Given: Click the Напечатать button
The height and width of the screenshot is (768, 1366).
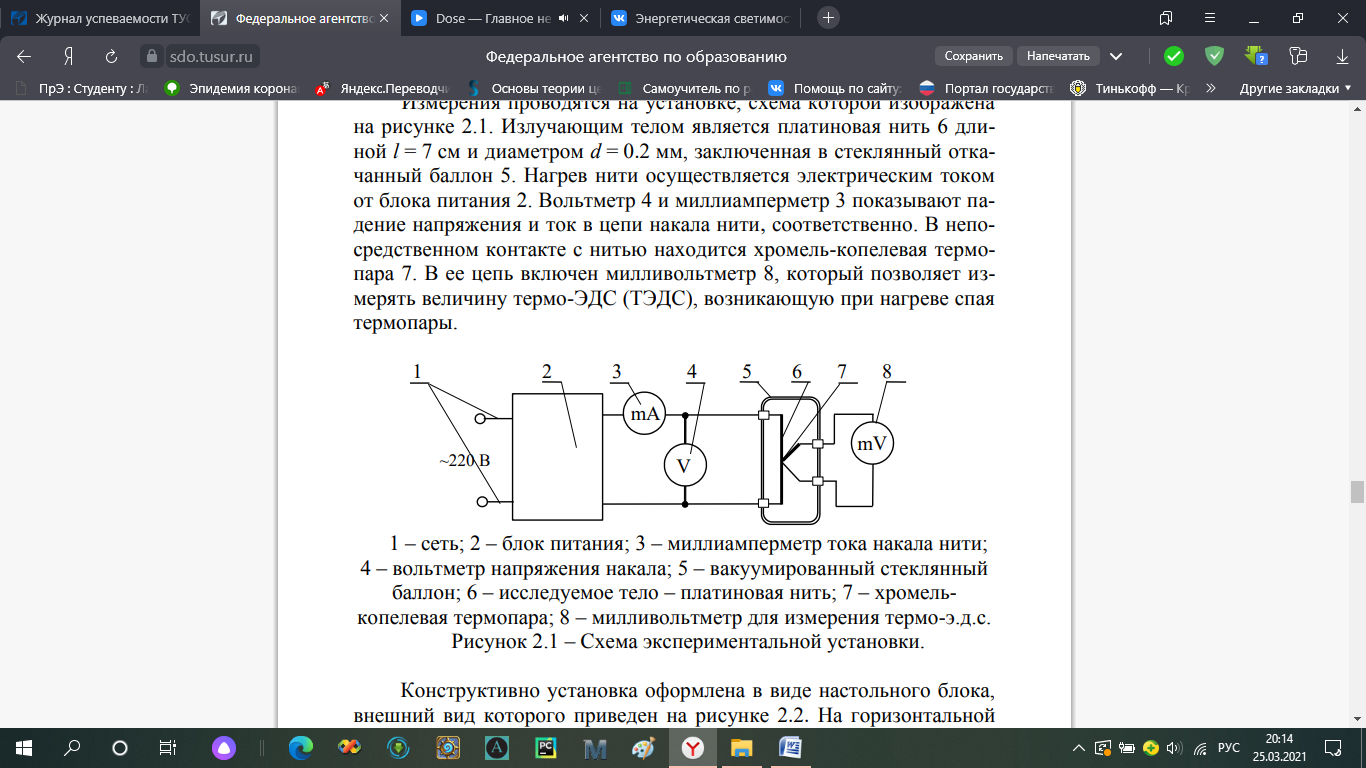Looking at the screenshot, I should click(x=1059, y=56).
